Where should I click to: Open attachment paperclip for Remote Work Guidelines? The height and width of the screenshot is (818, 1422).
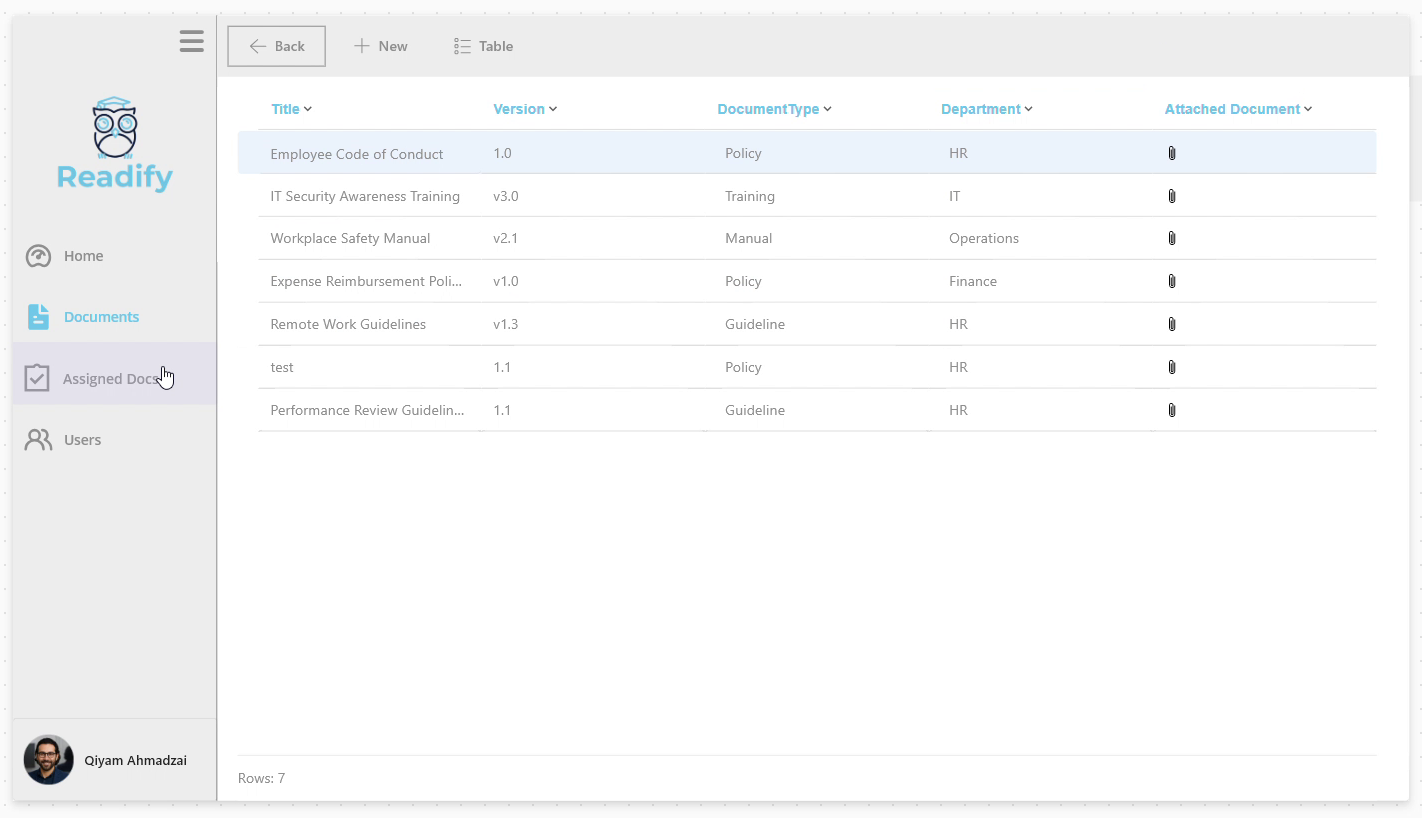(x=1172, y=324)
